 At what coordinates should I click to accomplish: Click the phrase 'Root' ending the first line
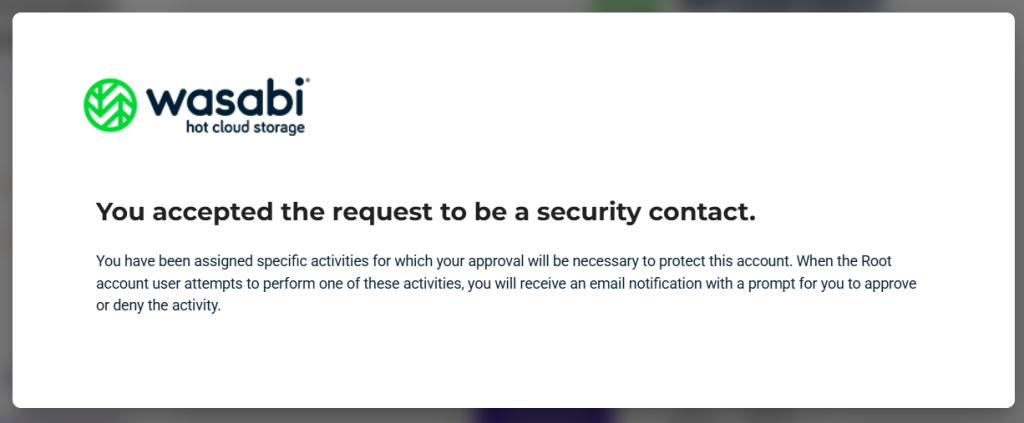click(x=876, y=262)
